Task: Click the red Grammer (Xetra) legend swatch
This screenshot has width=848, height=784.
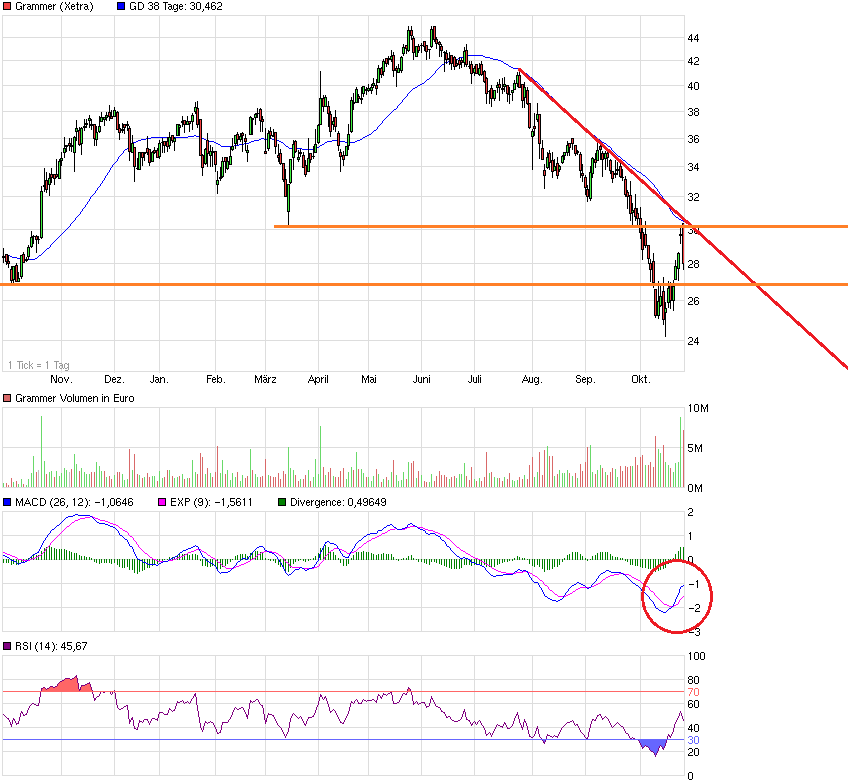Action: coord(8,7)
